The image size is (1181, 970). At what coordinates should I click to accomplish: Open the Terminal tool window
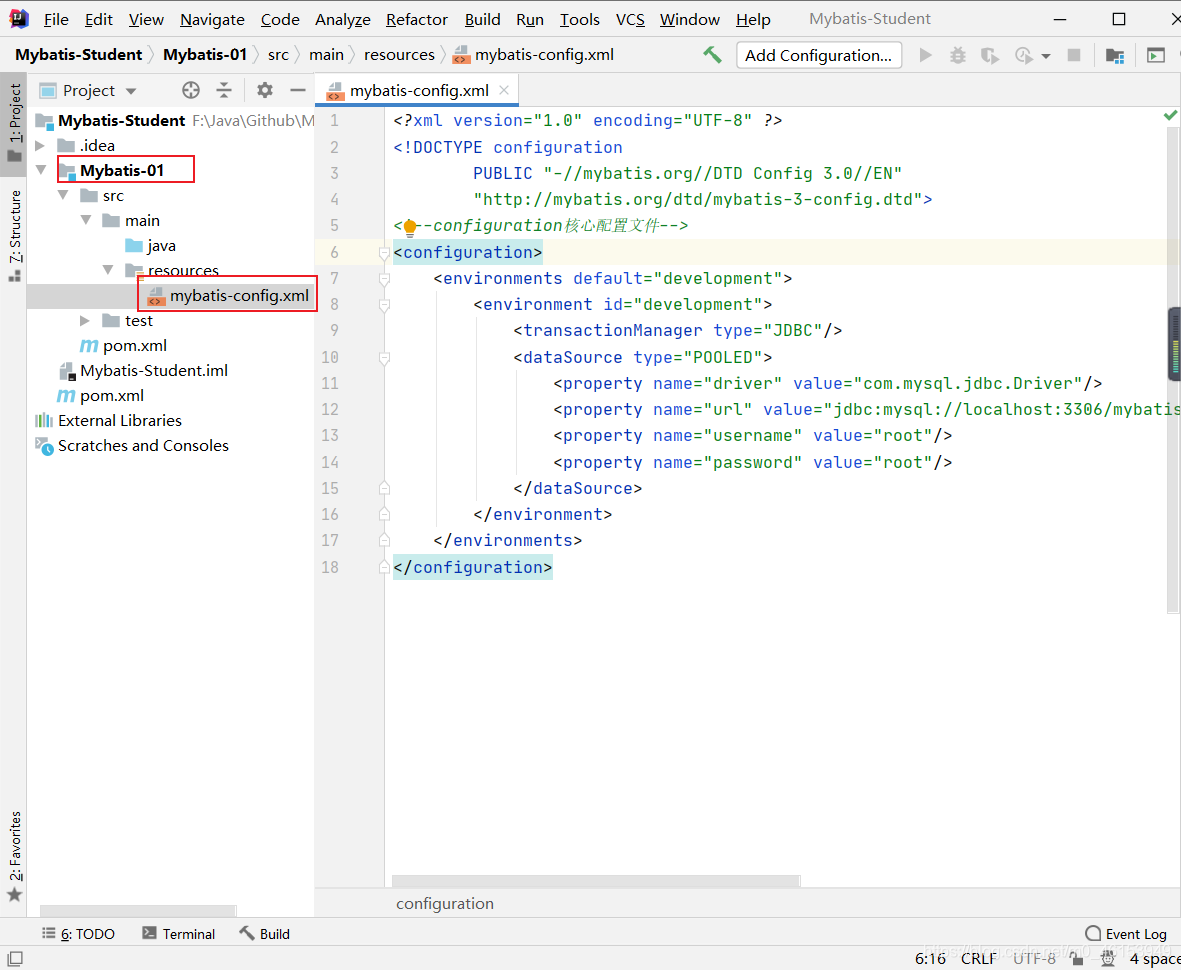[178, 934]
